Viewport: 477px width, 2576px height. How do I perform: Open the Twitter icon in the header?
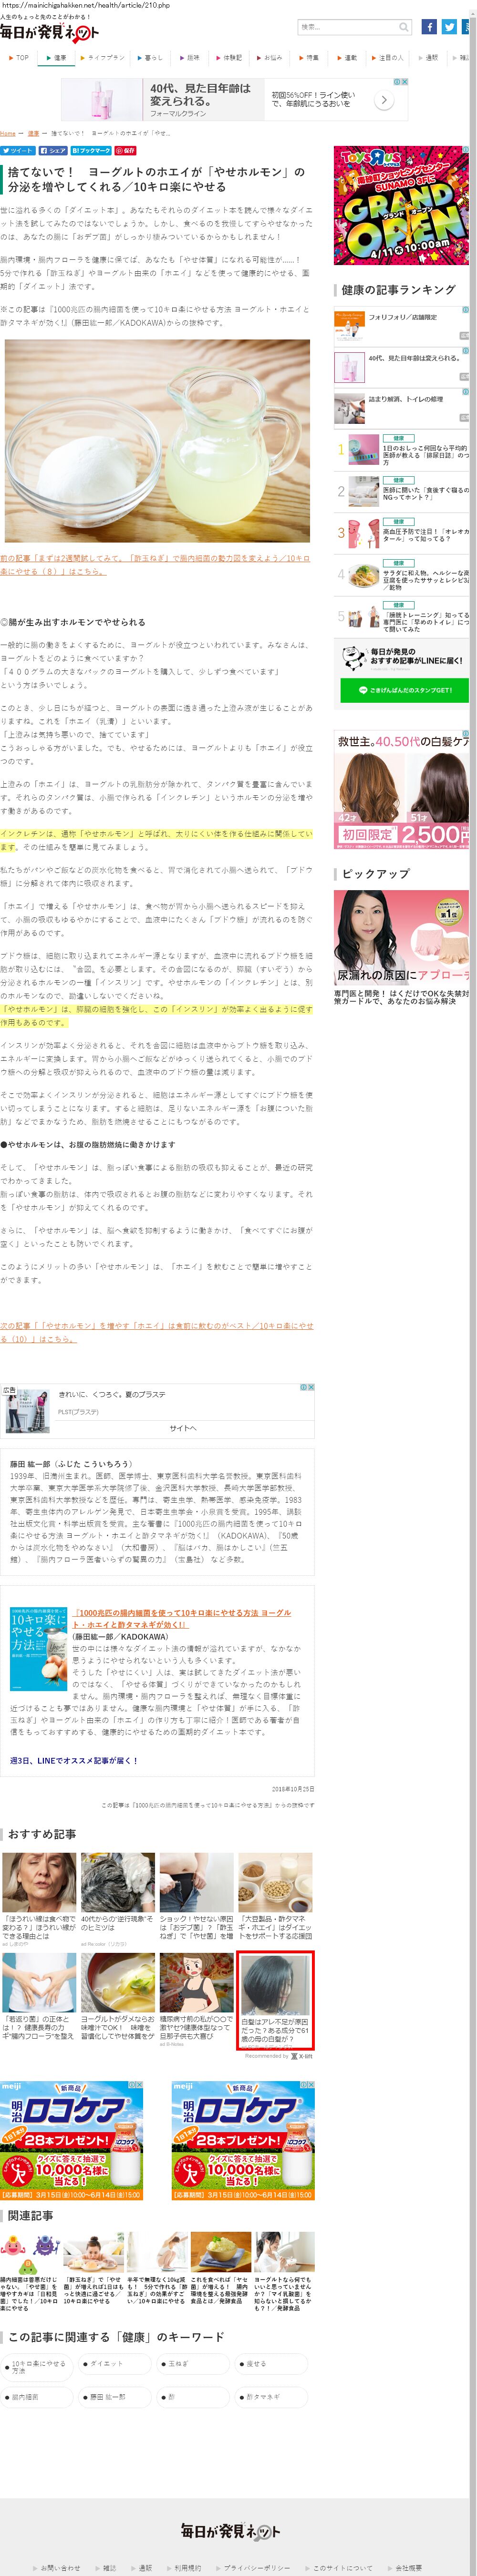pos(449,27)
